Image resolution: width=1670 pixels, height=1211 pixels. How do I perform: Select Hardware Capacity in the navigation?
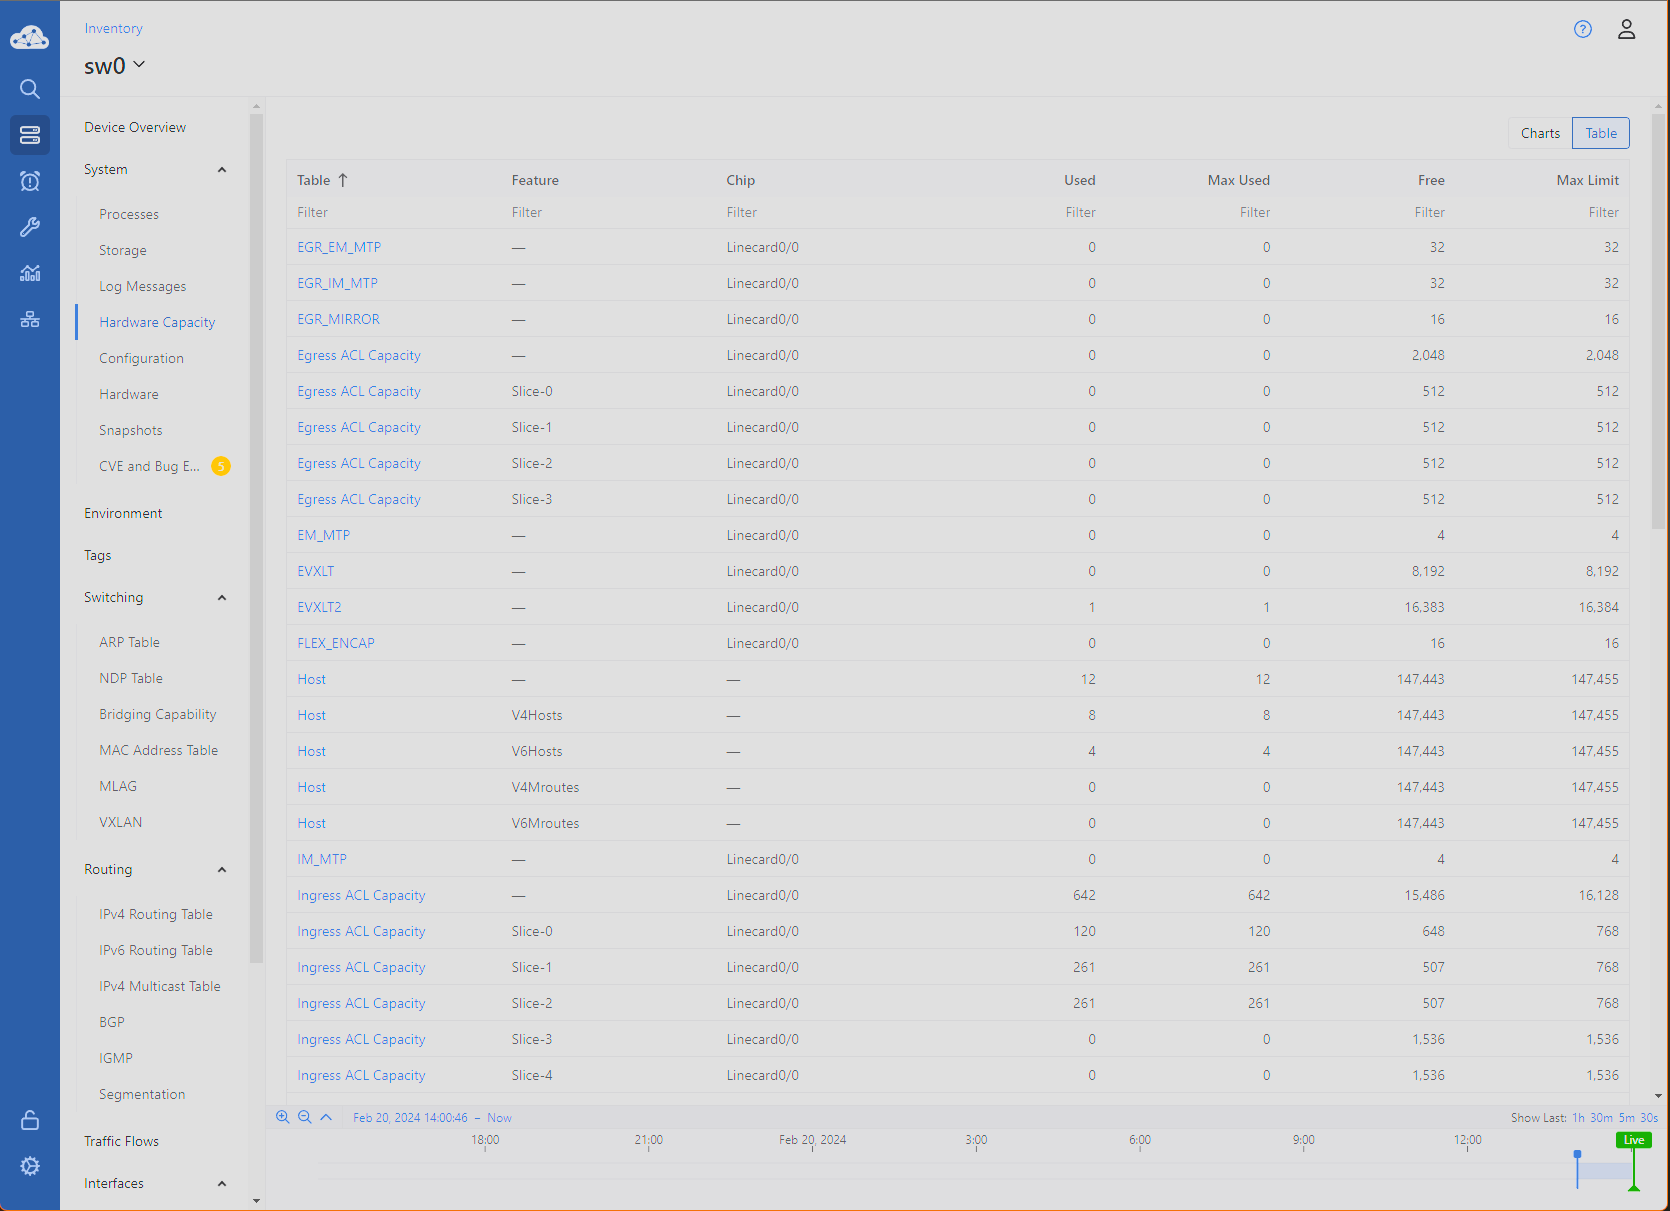point(157,322)
